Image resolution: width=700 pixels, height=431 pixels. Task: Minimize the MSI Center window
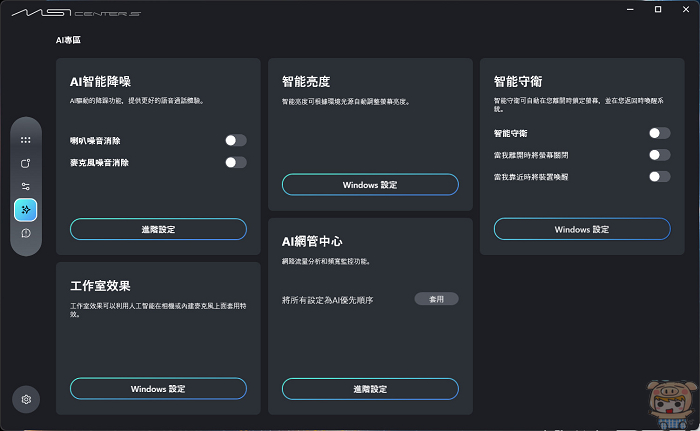pyautogui.click(x=631, y=9)
